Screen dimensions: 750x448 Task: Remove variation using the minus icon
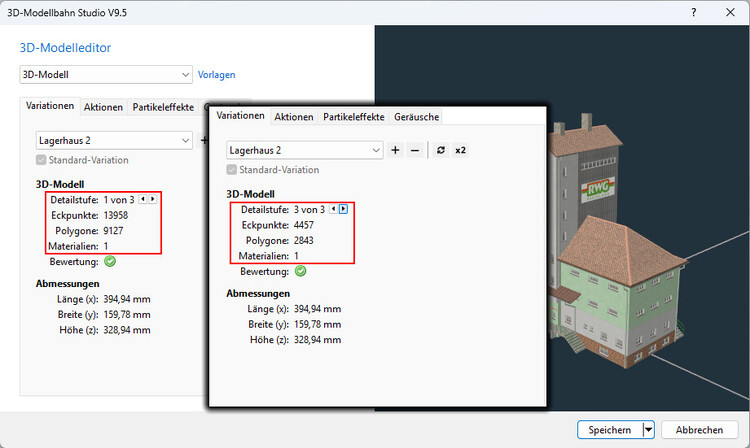coord(415,150)
